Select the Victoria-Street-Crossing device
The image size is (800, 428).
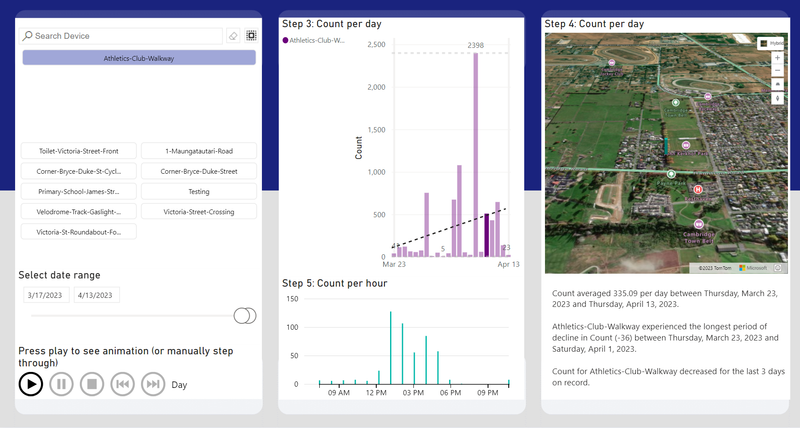tap(198, 211)
